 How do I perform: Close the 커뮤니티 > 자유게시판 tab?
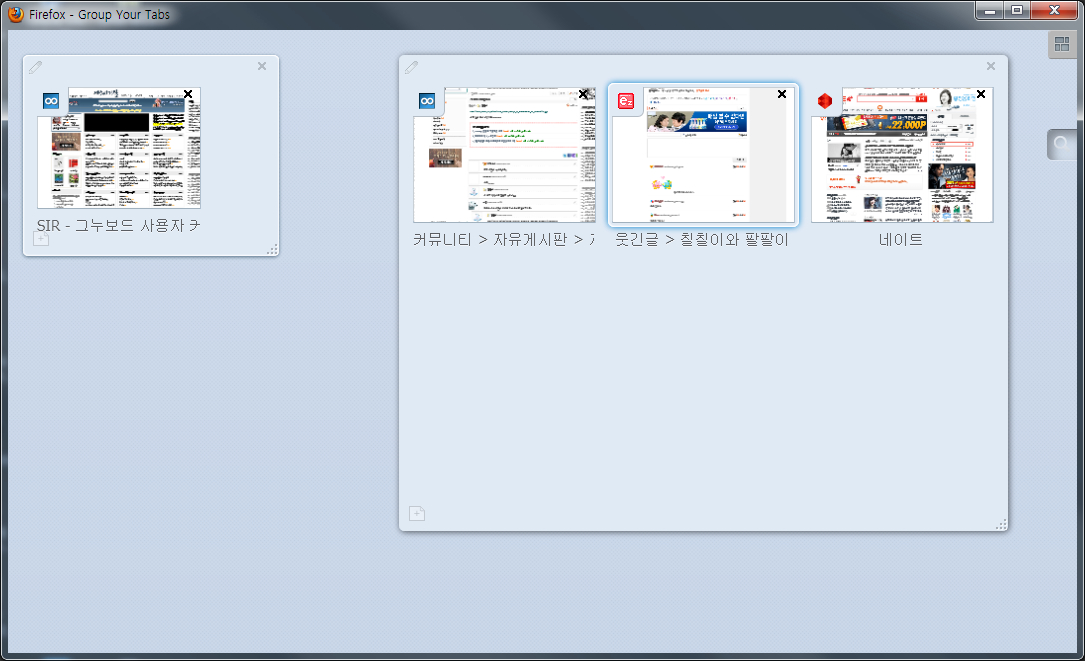pos(584,94)
